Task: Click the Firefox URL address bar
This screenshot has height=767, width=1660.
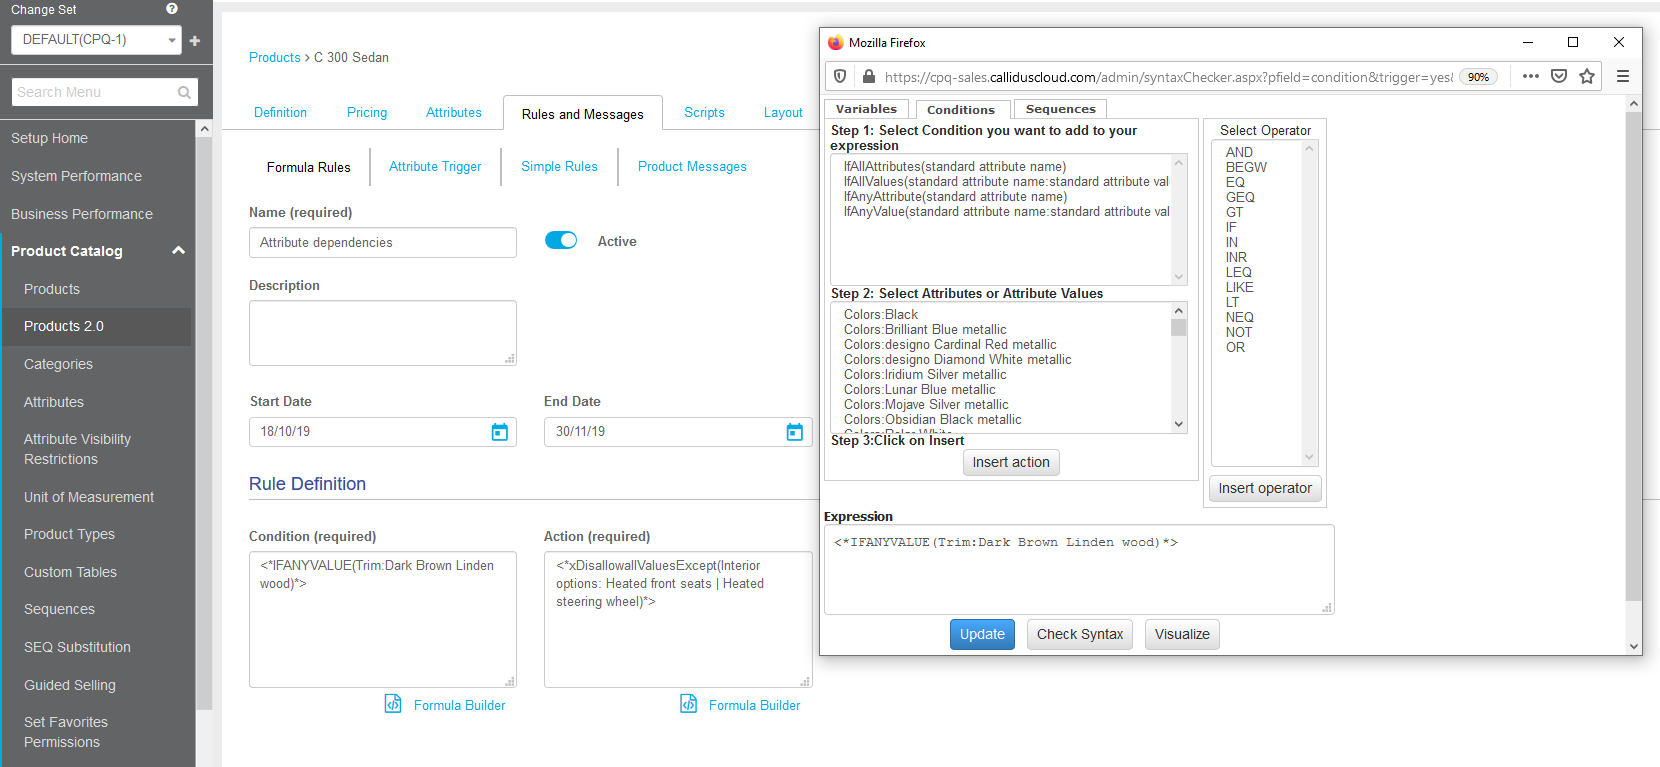Action: tap(1168, 77)
